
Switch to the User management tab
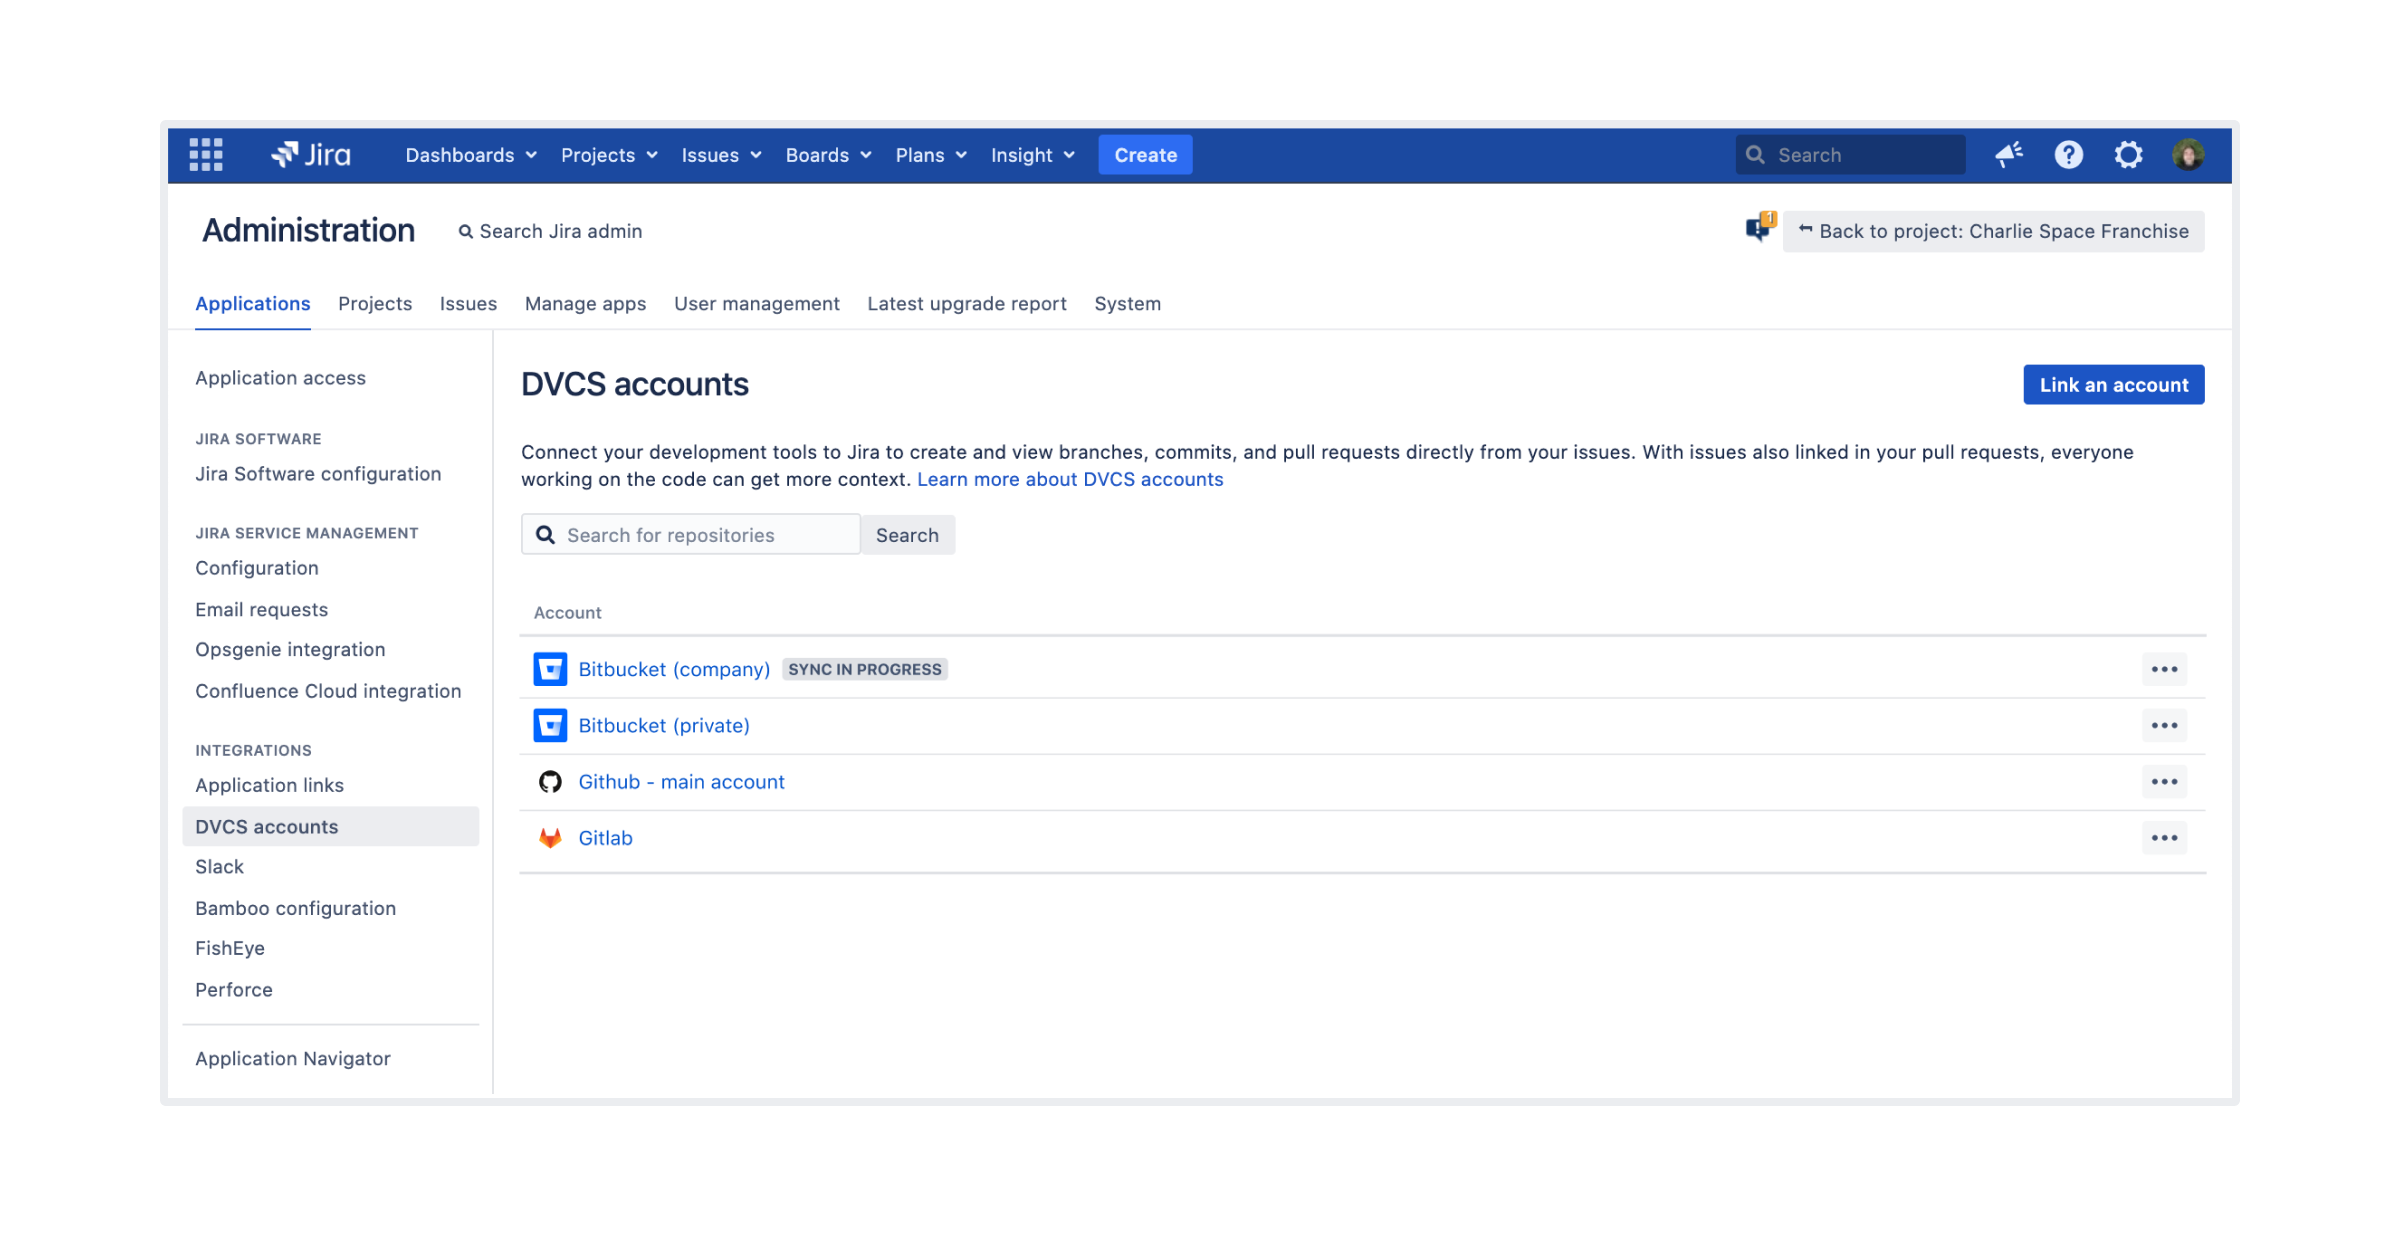[756, 304]
